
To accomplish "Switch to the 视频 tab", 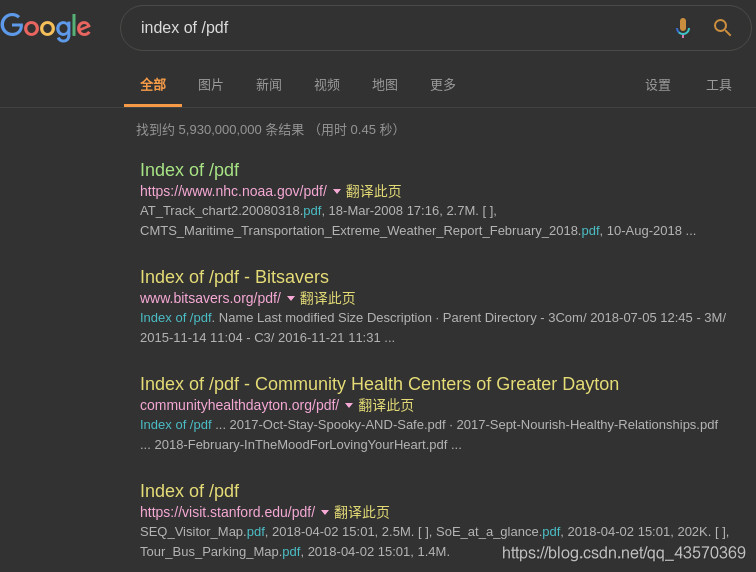I will click(x=327, y=85).
